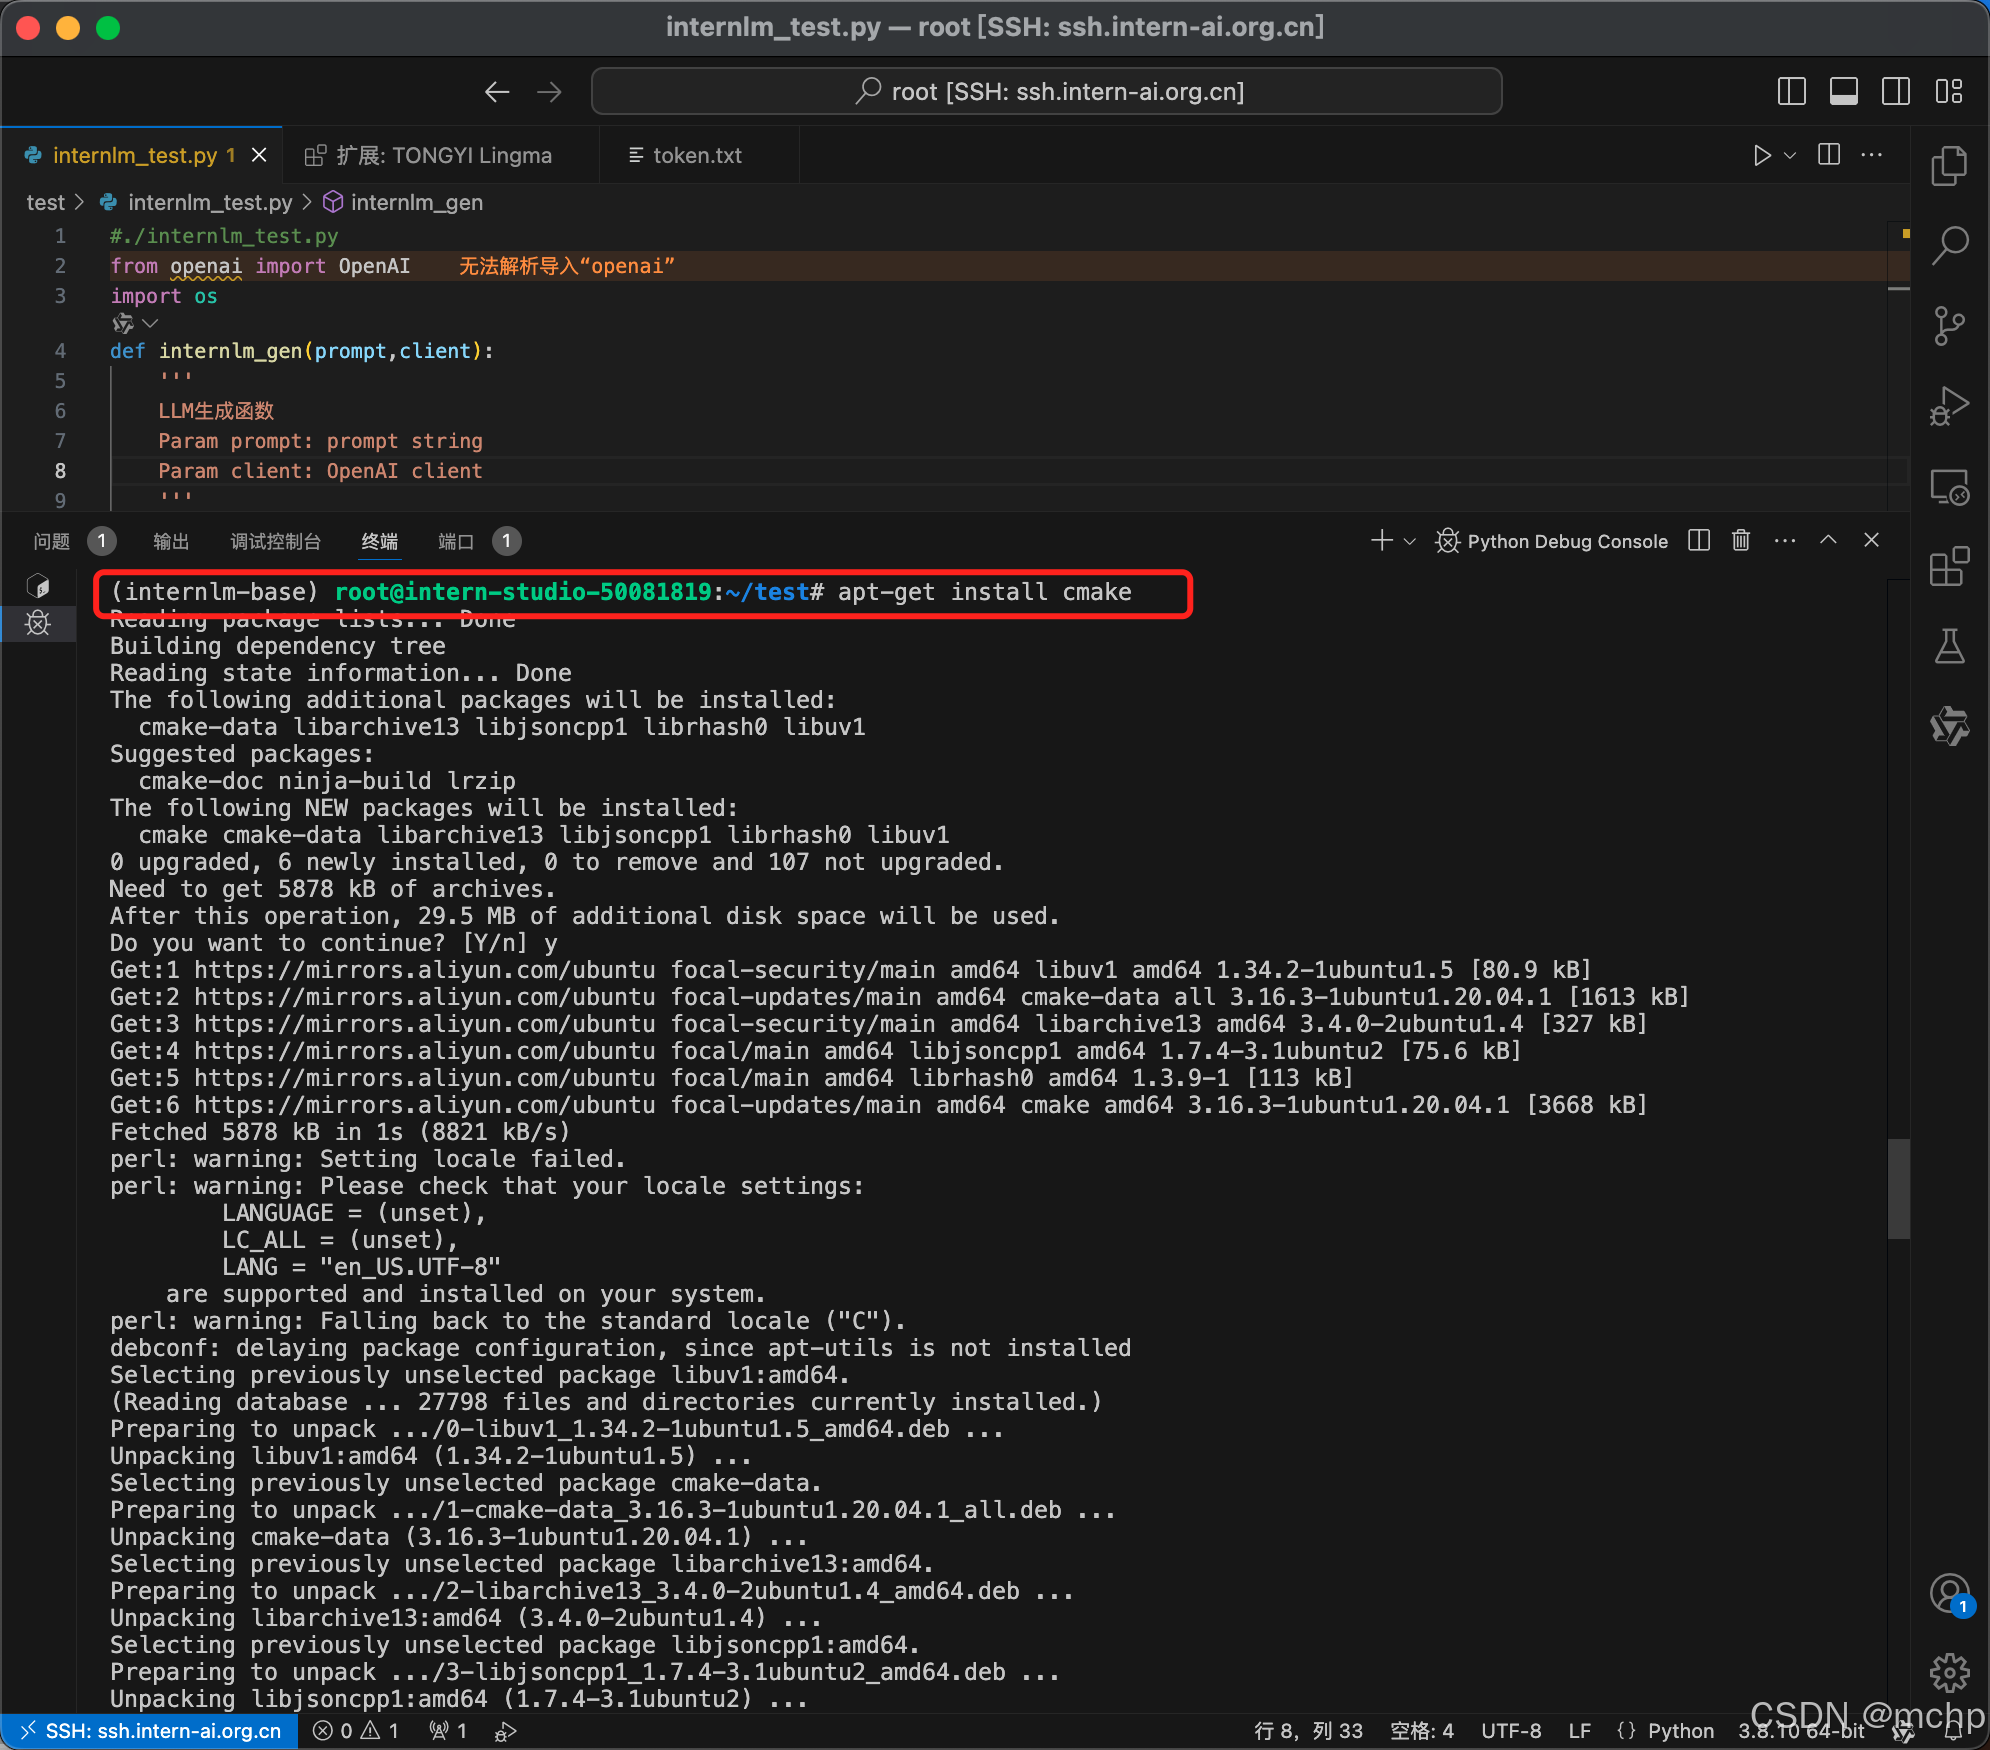Toggle the secondary side bar
This screenshot has height=1750, width=1990.
point(1895,92)
